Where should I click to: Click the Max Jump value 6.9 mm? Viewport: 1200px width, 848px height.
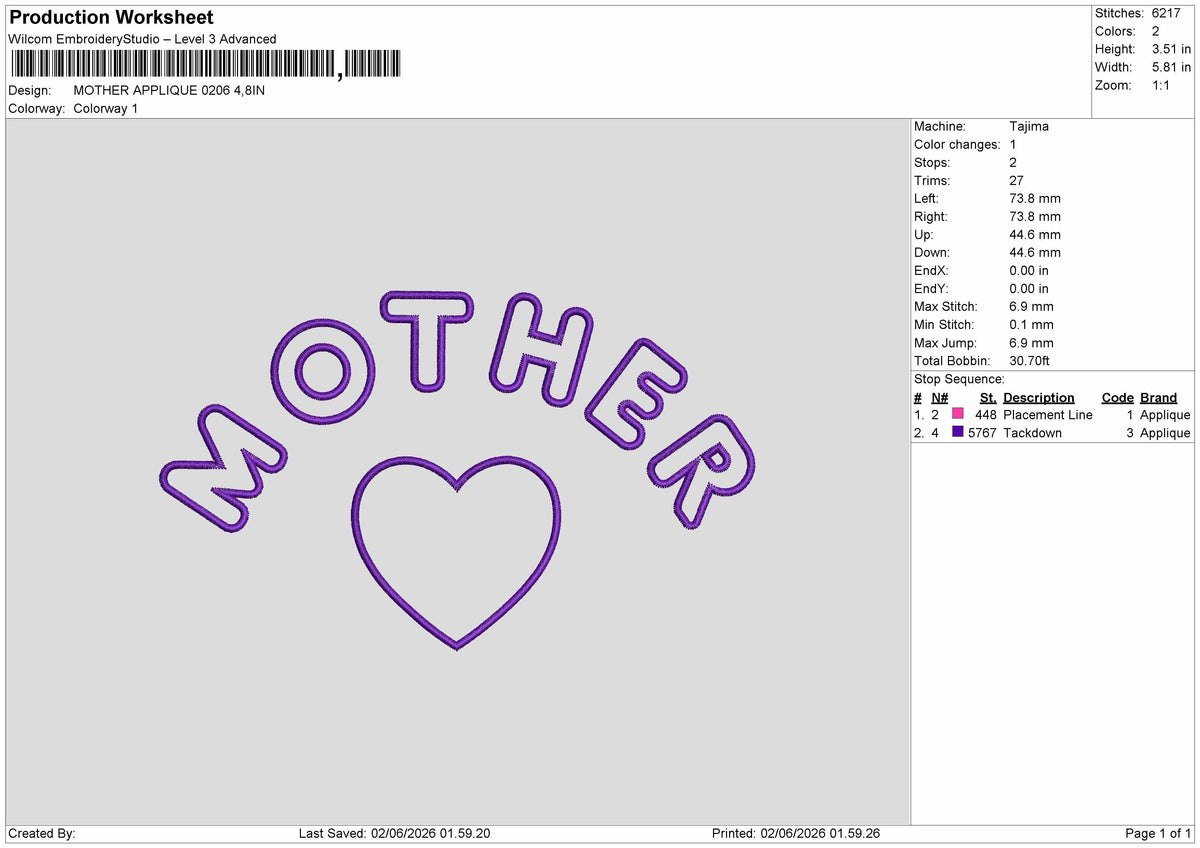tap(1032, 342)
